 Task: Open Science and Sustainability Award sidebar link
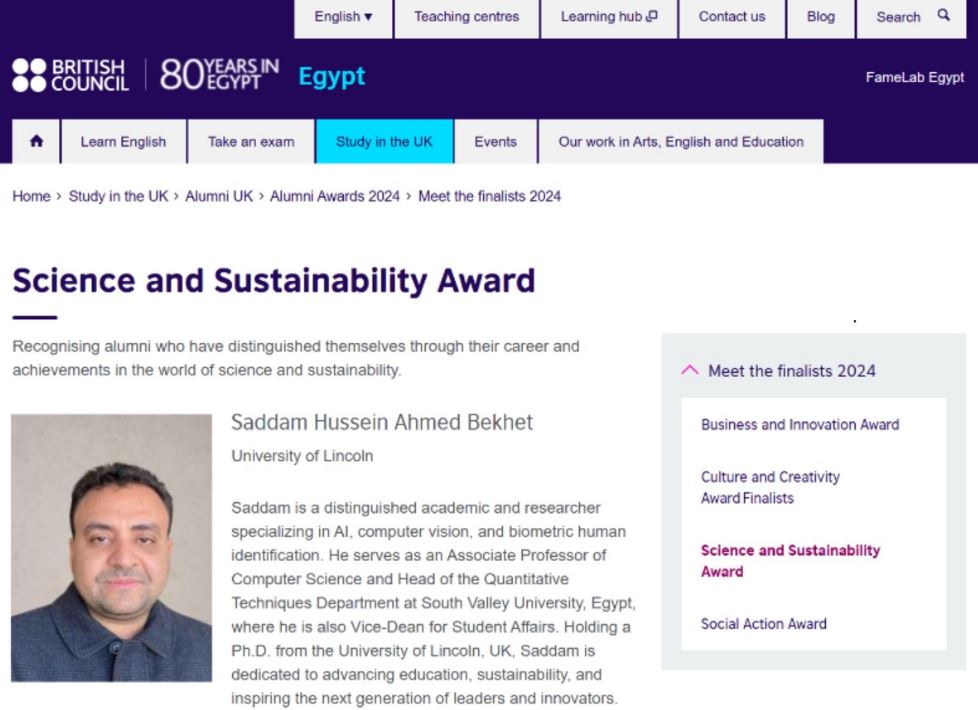click(790, 560)
